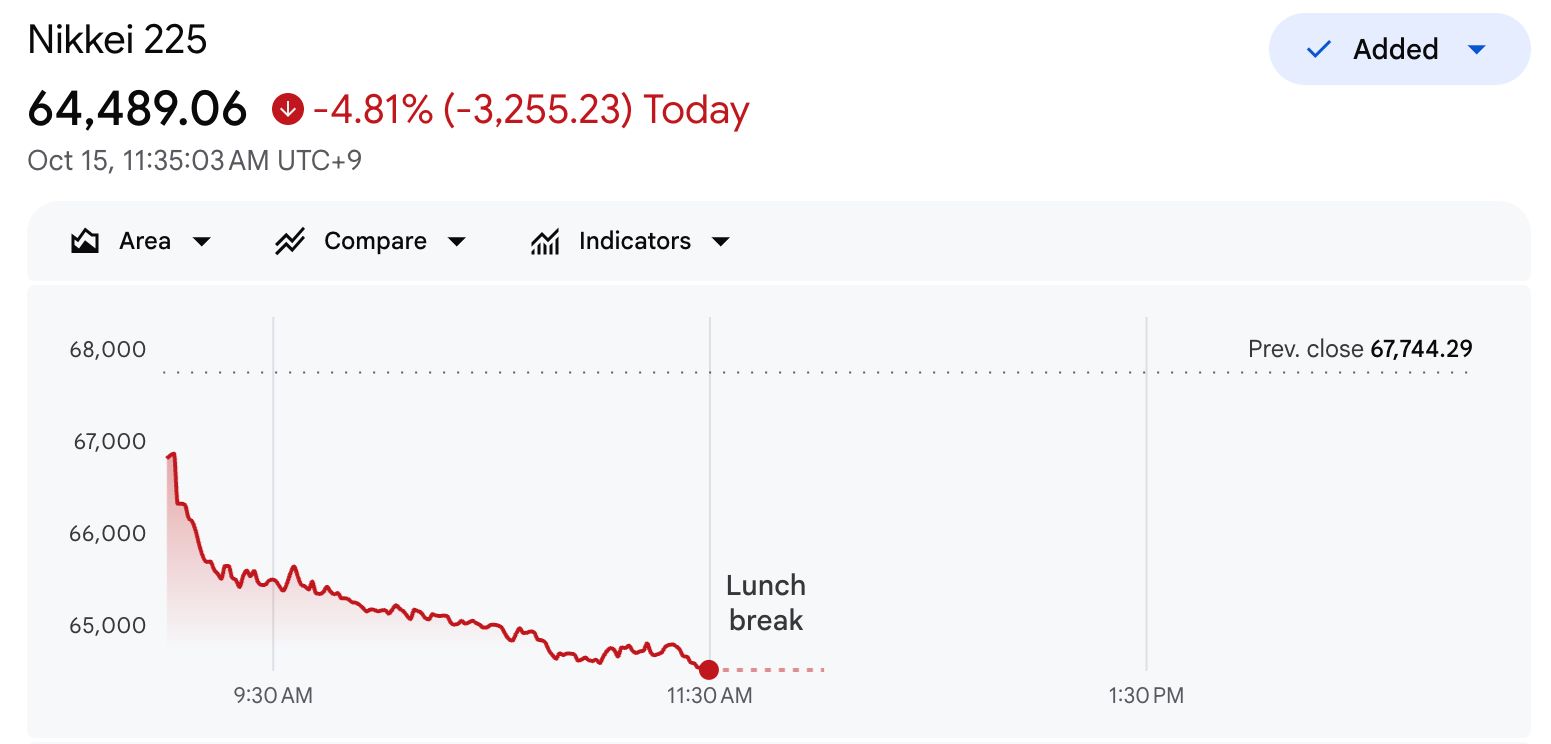This screenshot has height=744, width=1551.
Task: Click the red current price dot
Action: click(x=708, y=669)
